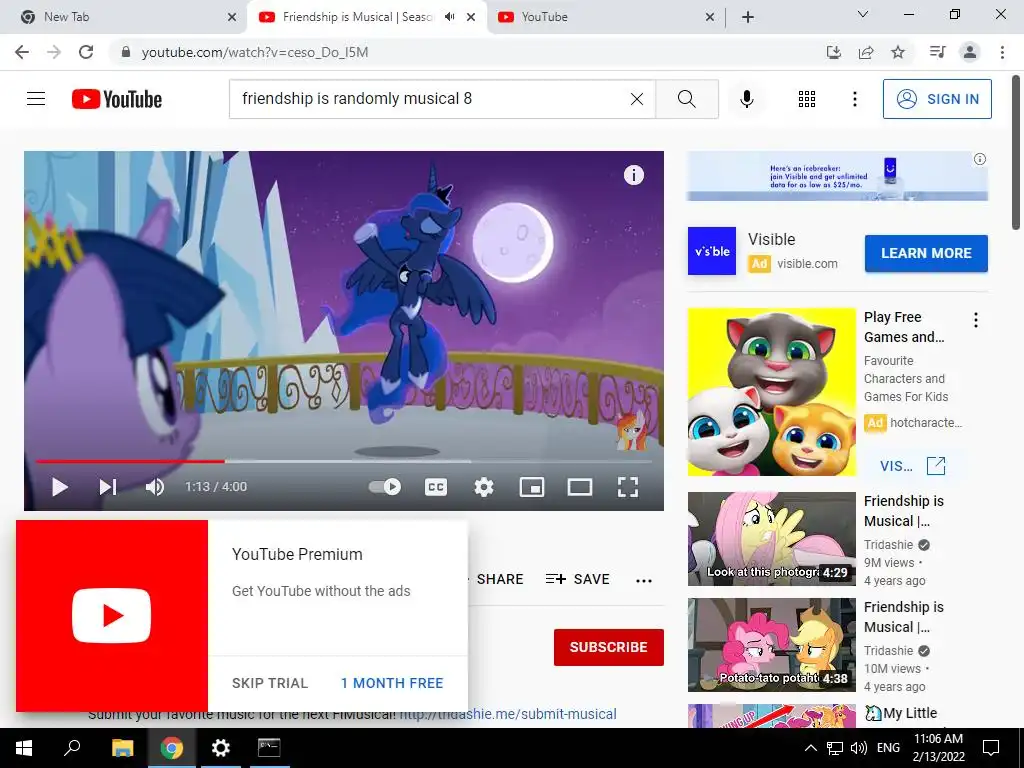The image size is (1024, 768).
Task: Open the submit-musical description link
Action: coord(508,714)
